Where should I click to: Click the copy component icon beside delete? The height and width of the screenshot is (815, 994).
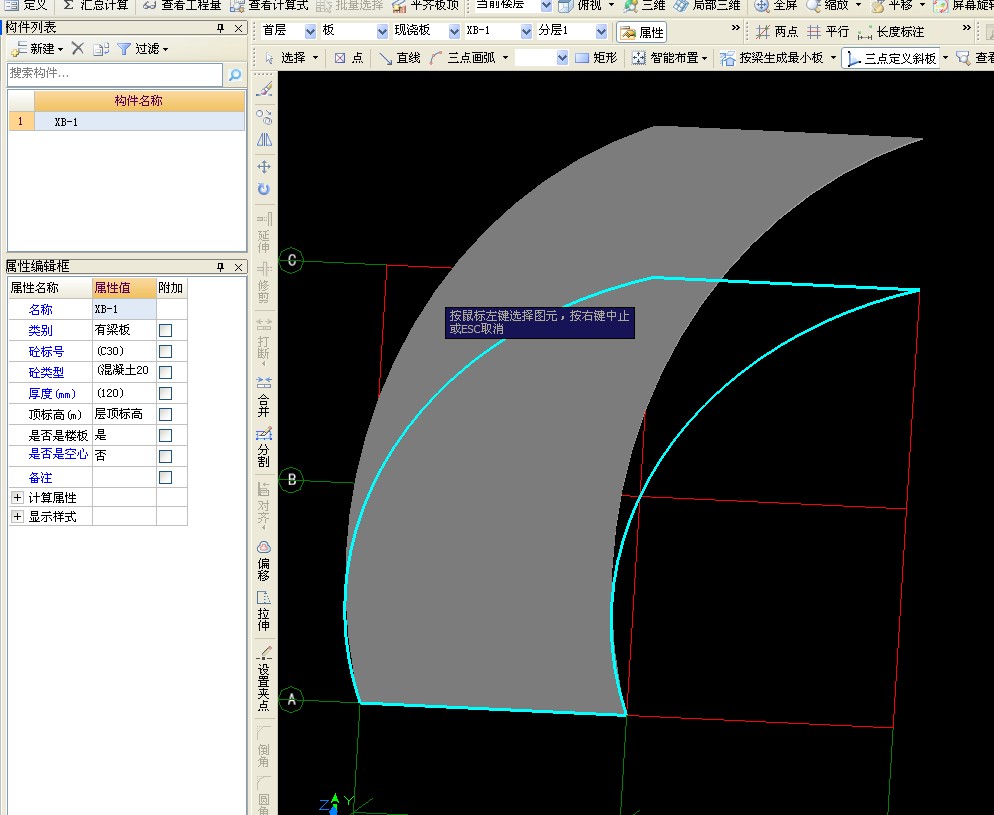101,49
